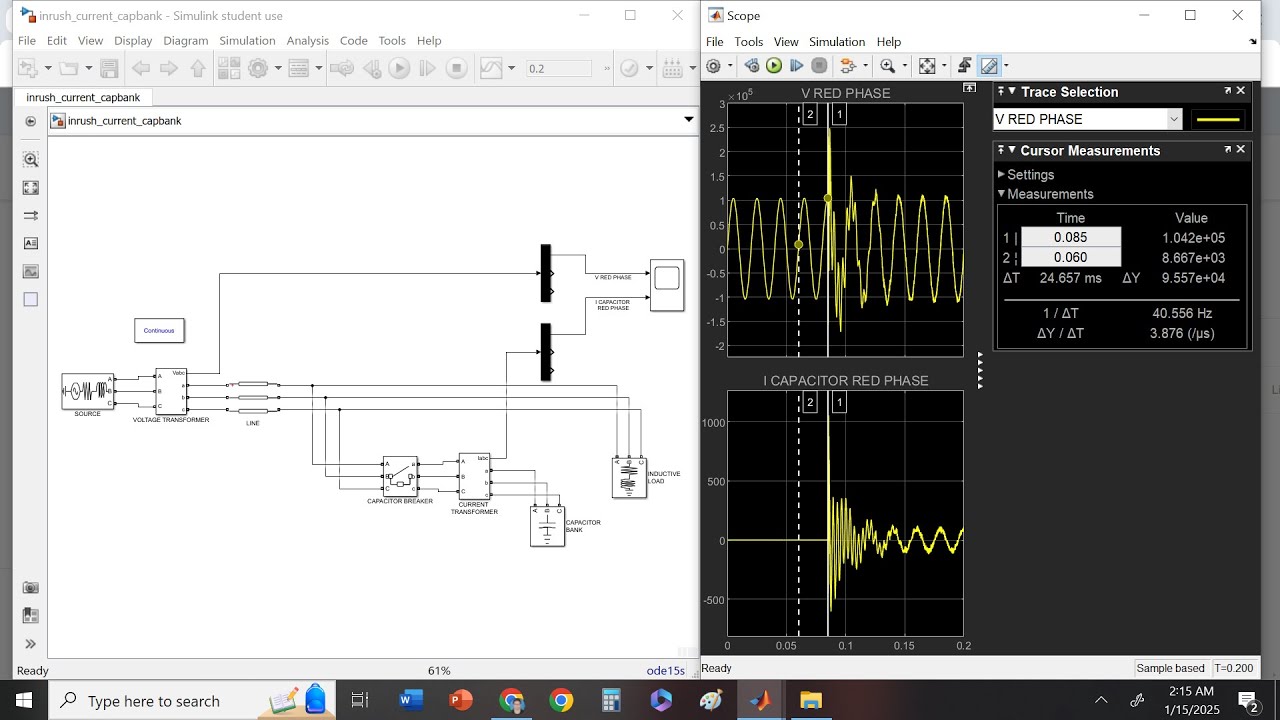Open the Scope View menu
1280x720 pixels.
(x=786, y=41)
